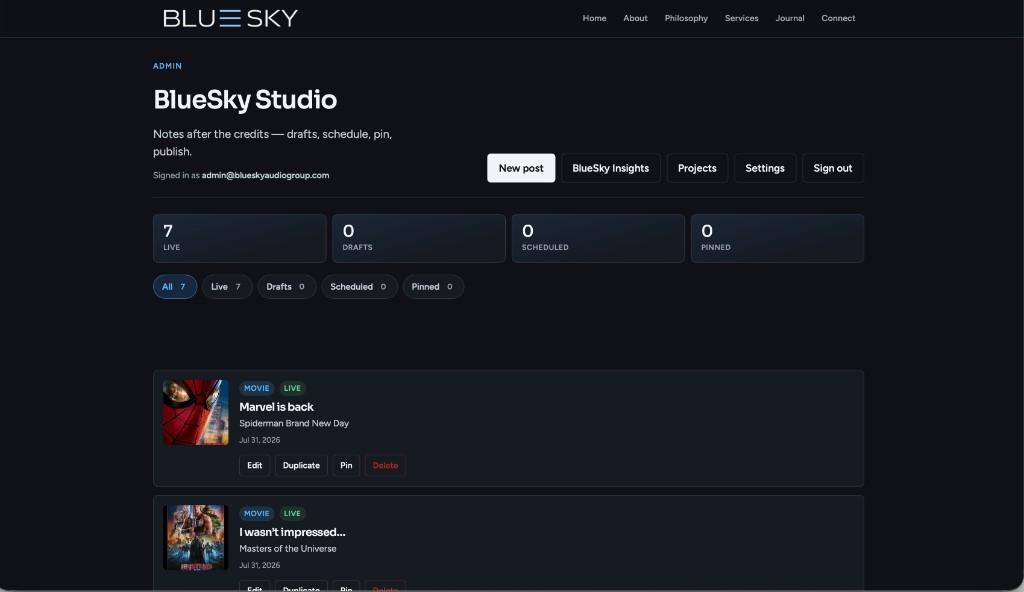Open Settings in admin toolbar
This screenshot has width=1024, height=592.
coord(765,168)
